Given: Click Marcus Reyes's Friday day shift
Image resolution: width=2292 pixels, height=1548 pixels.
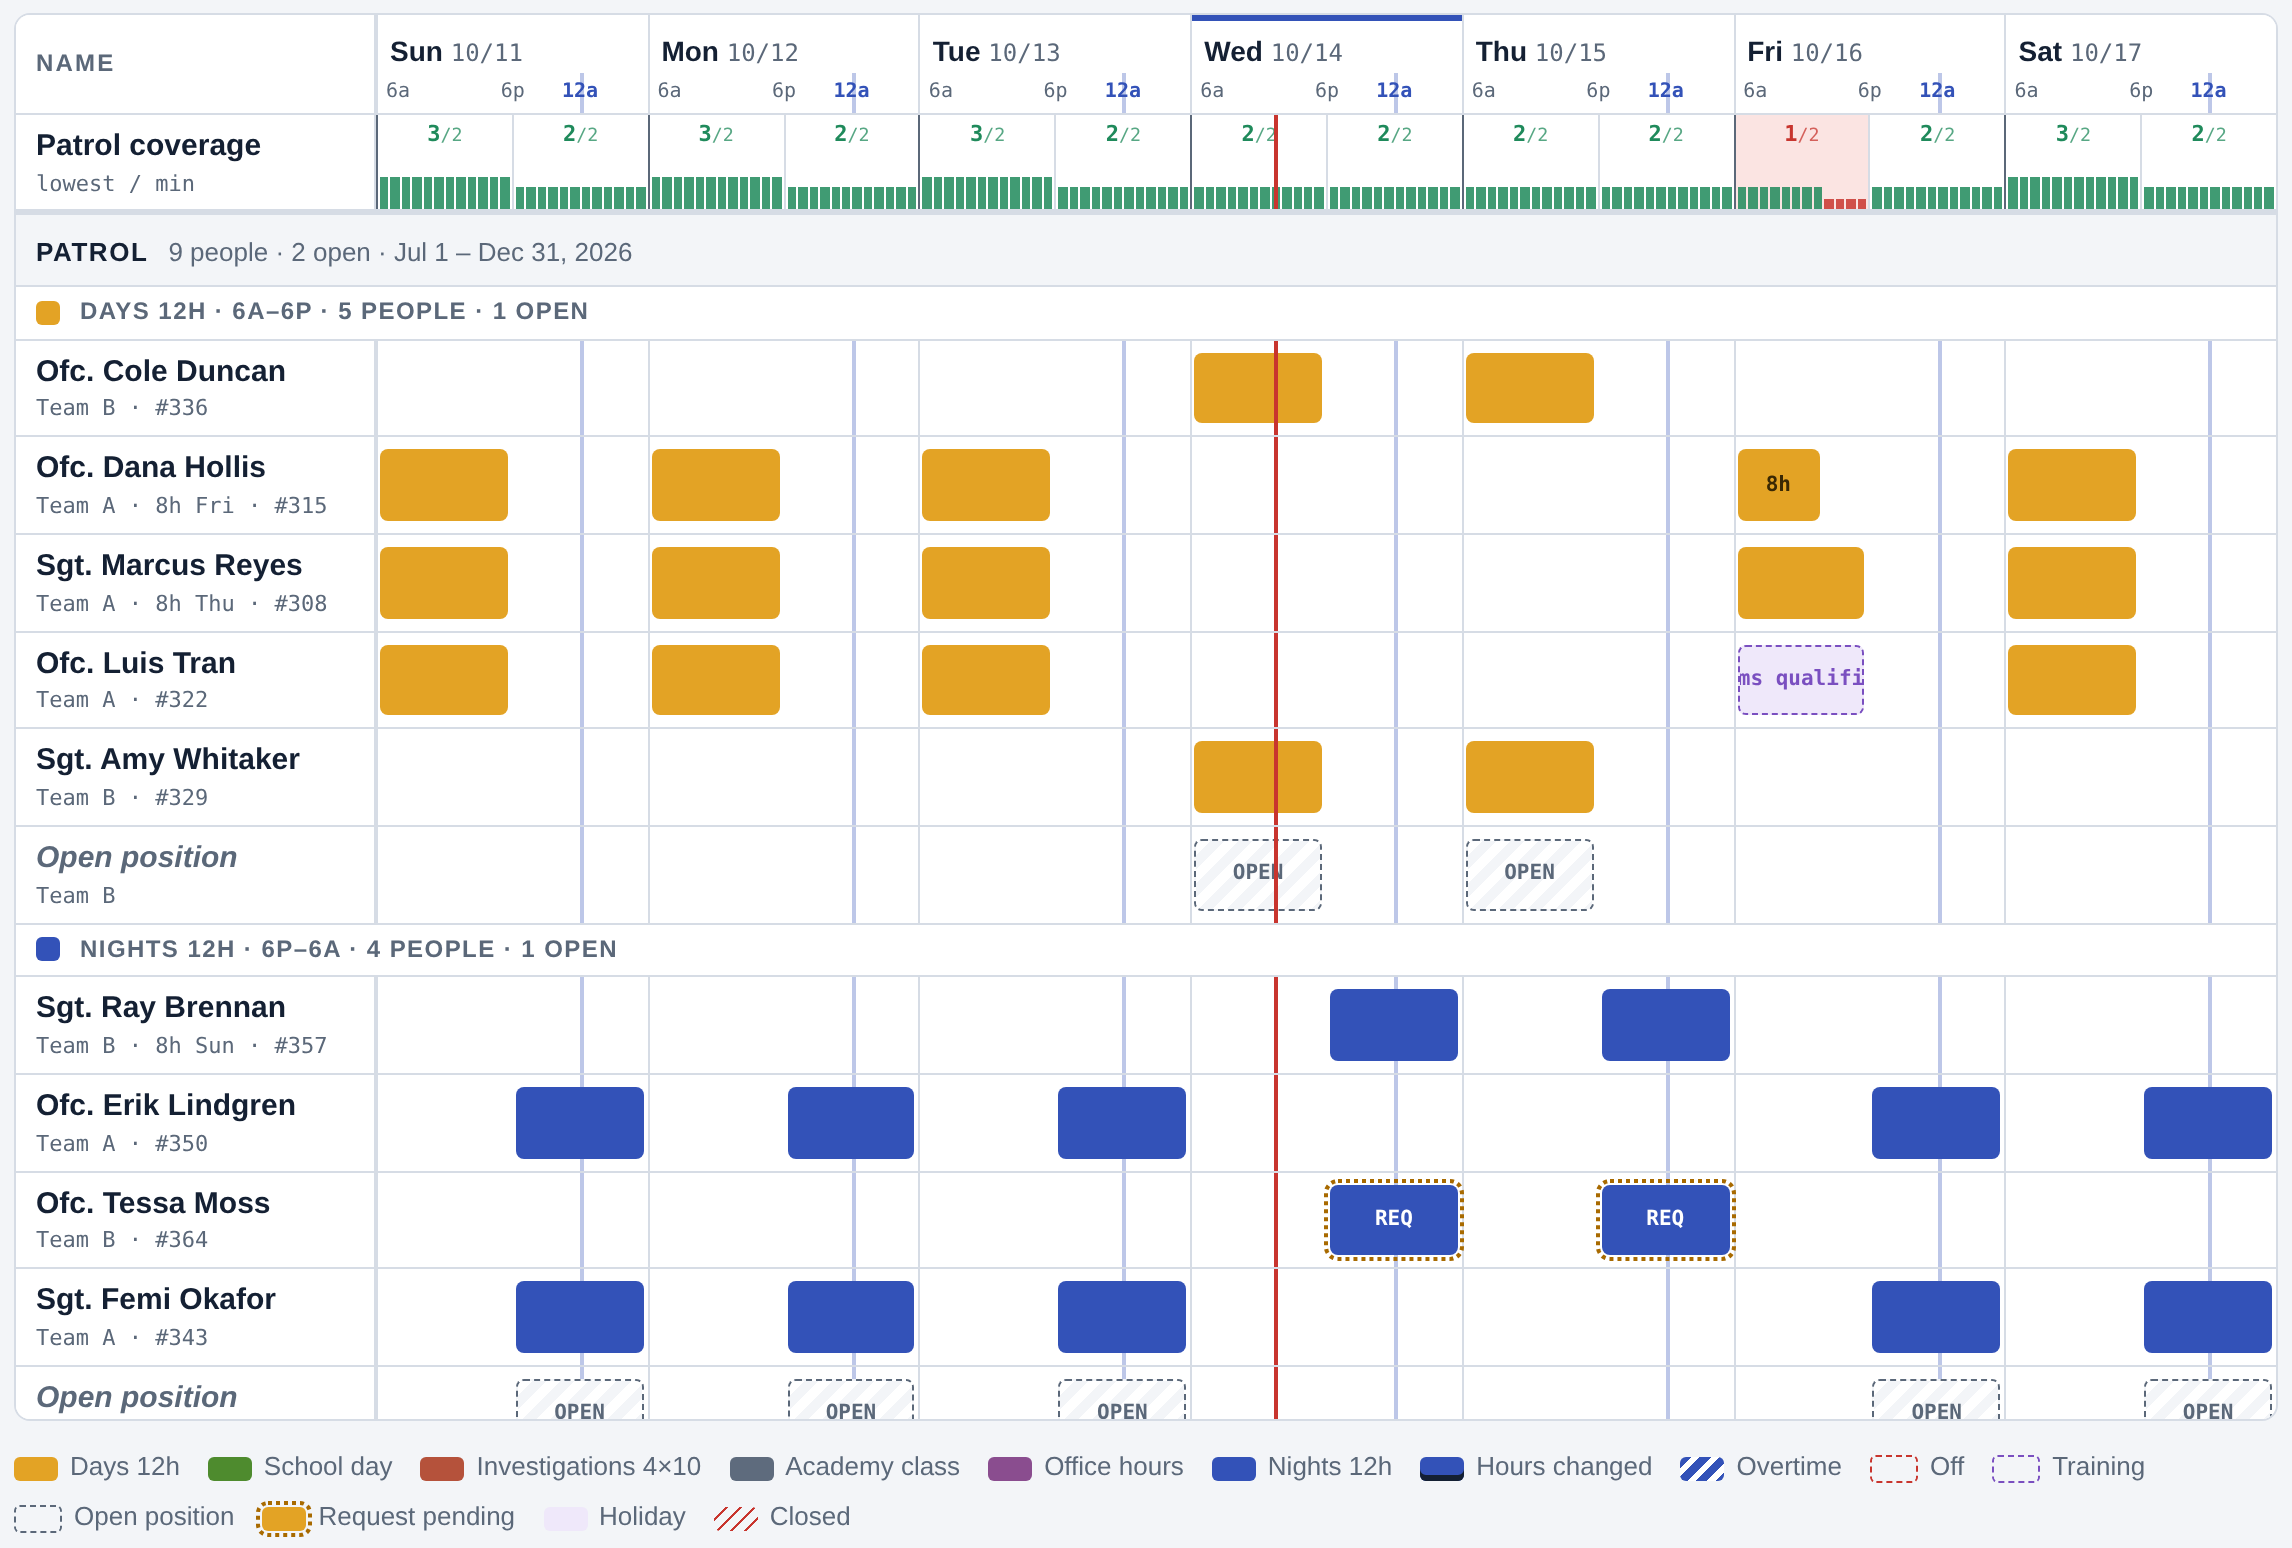Looking at the screenshot, I should pos(1801,583).
